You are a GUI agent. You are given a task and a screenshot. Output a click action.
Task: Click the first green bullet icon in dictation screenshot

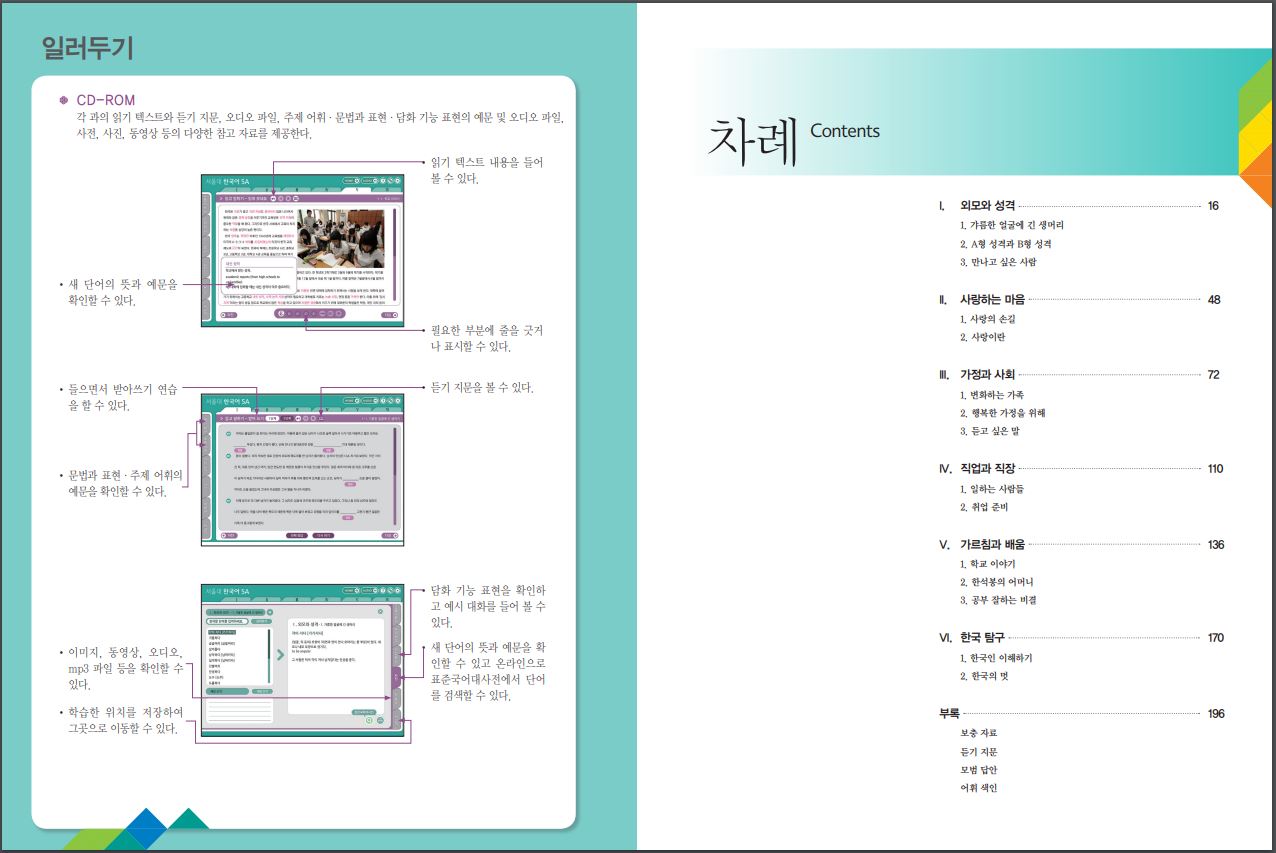(x=229, y=434)
